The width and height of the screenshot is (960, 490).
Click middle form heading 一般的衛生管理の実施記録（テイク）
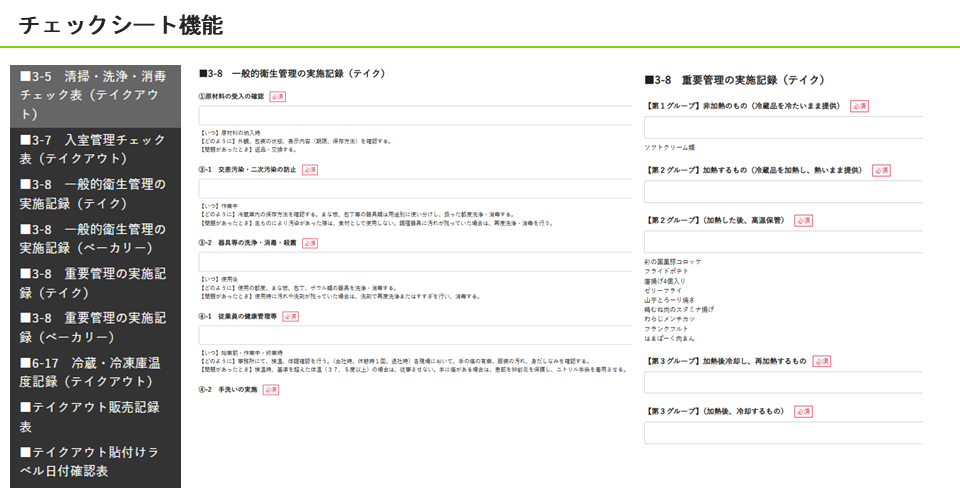click(293, 74)
